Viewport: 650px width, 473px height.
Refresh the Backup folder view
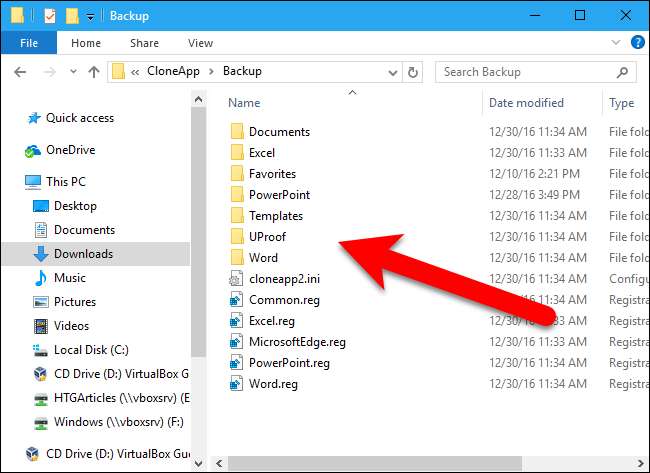coord(412,72)
